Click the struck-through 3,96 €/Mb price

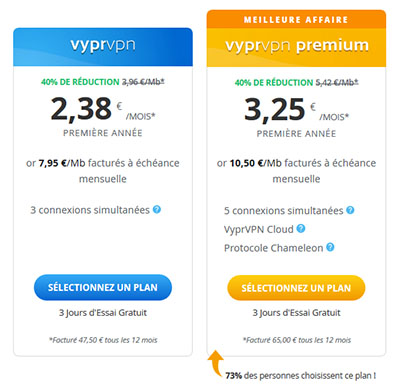pyautogui.click(x=143, y=82)
